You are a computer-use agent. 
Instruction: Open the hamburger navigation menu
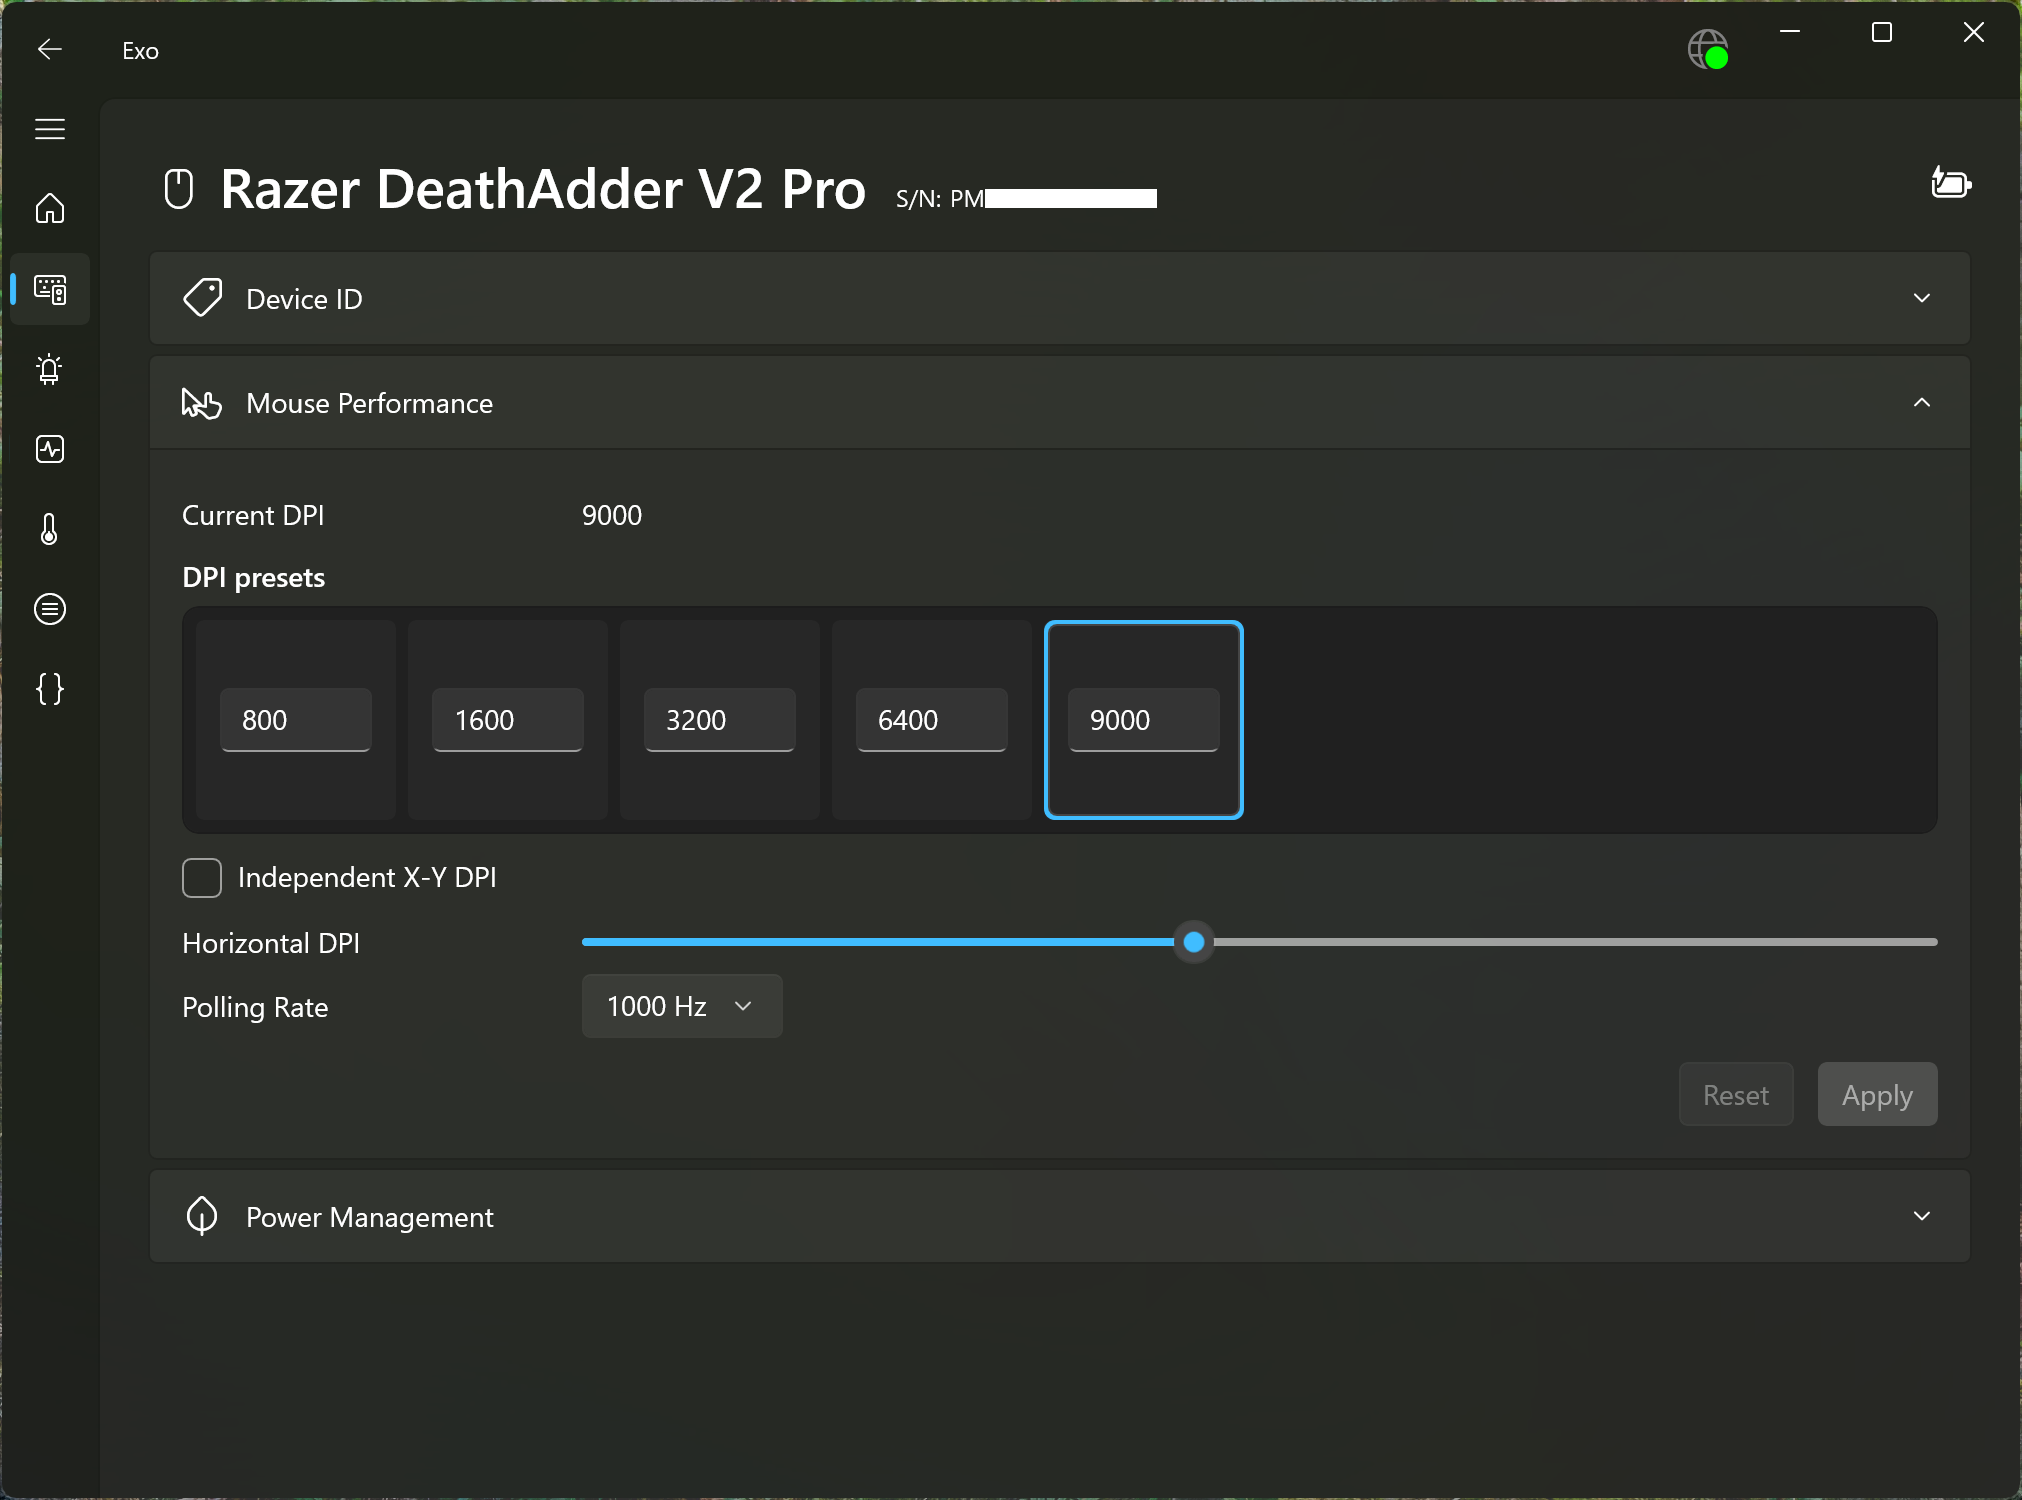(50, 129)
